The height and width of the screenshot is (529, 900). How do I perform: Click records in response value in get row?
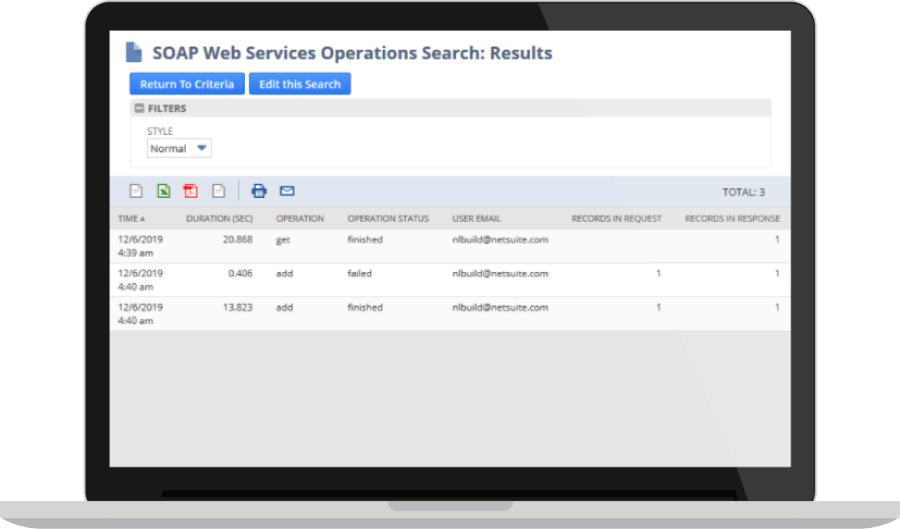pyautogui.click(x=777, y=239)
